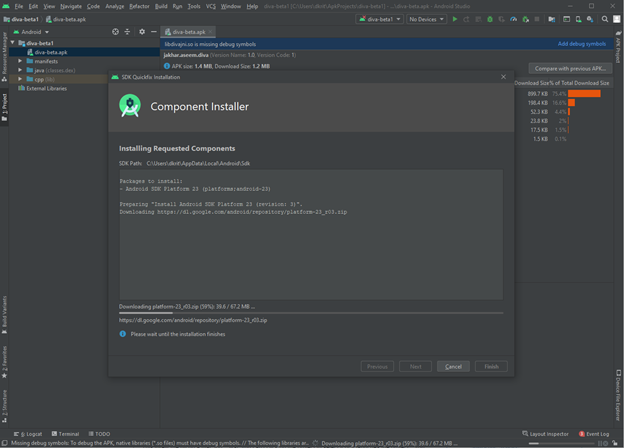This screenshot has width=624, height=448.
Task: Hide the Project panel with minus icon
Action: tap(154, 32)
